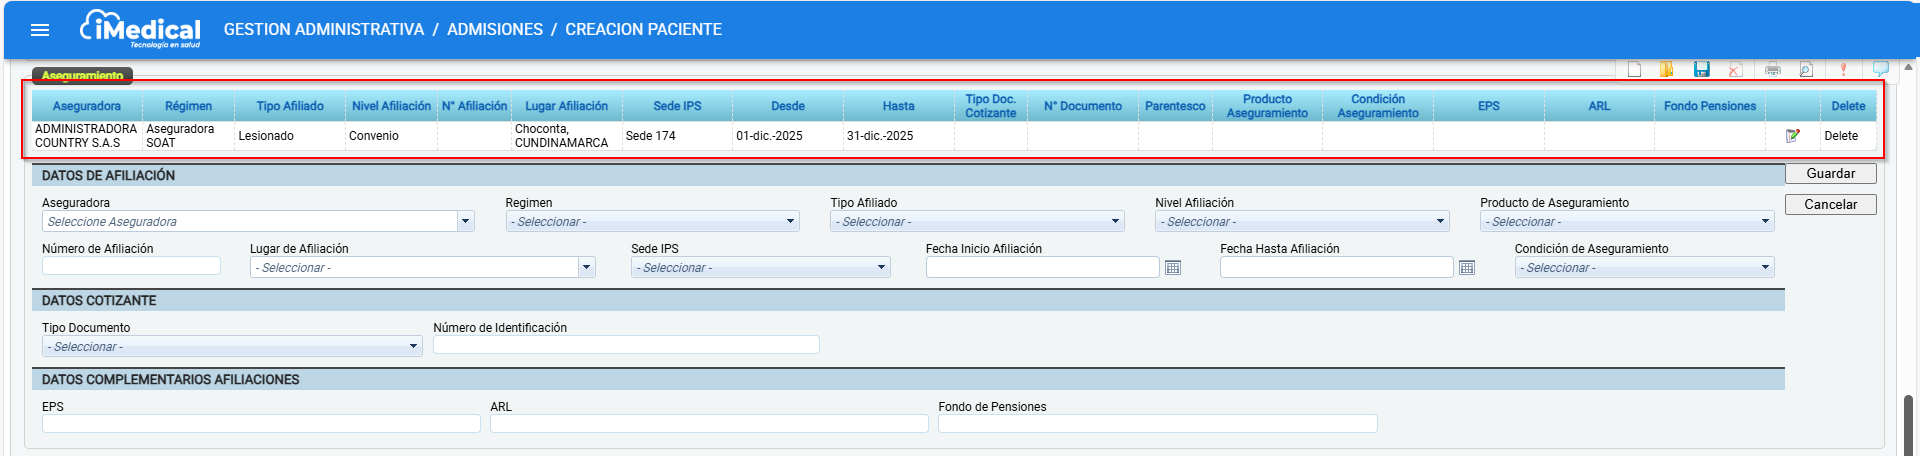Click the Guardar button
Screen dimensions: 1920x456
coord(1830,173)
